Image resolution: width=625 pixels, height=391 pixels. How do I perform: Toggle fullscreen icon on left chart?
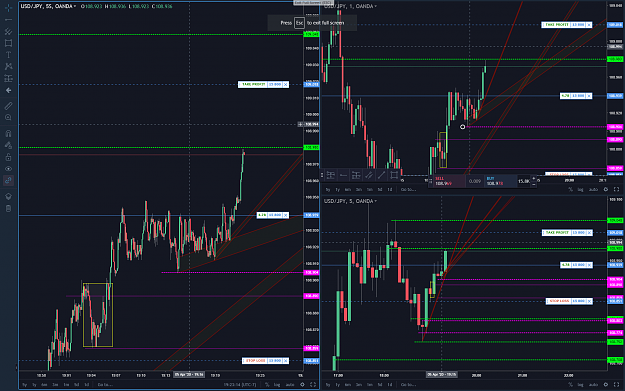313,385
